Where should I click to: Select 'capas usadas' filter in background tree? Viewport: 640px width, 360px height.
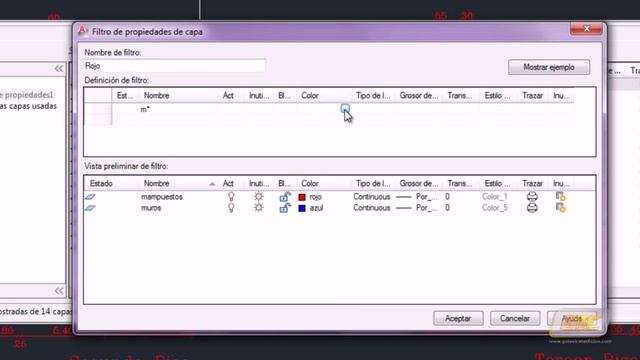point(28,106)
